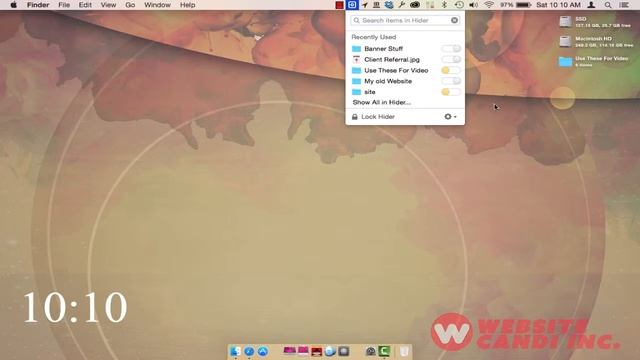640x360 pixels.
Task: Open Notification Center icon
Action: click(x=624, y=5)
